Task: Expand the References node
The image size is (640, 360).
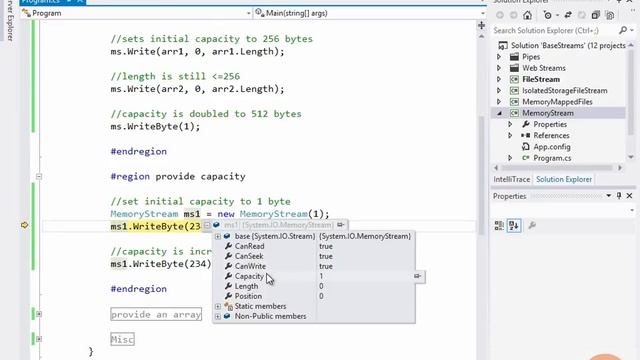Action: click(x=510, y=136)
